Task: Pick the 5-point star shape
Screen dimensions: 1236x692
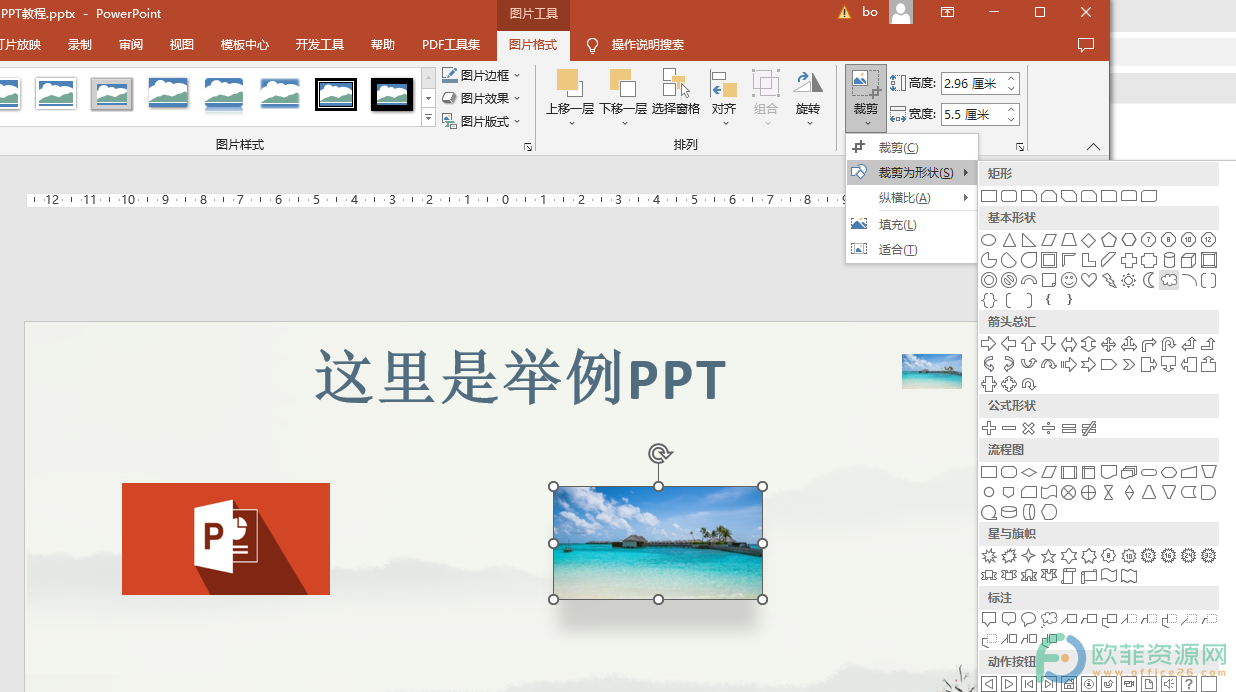Action: 1048,556
